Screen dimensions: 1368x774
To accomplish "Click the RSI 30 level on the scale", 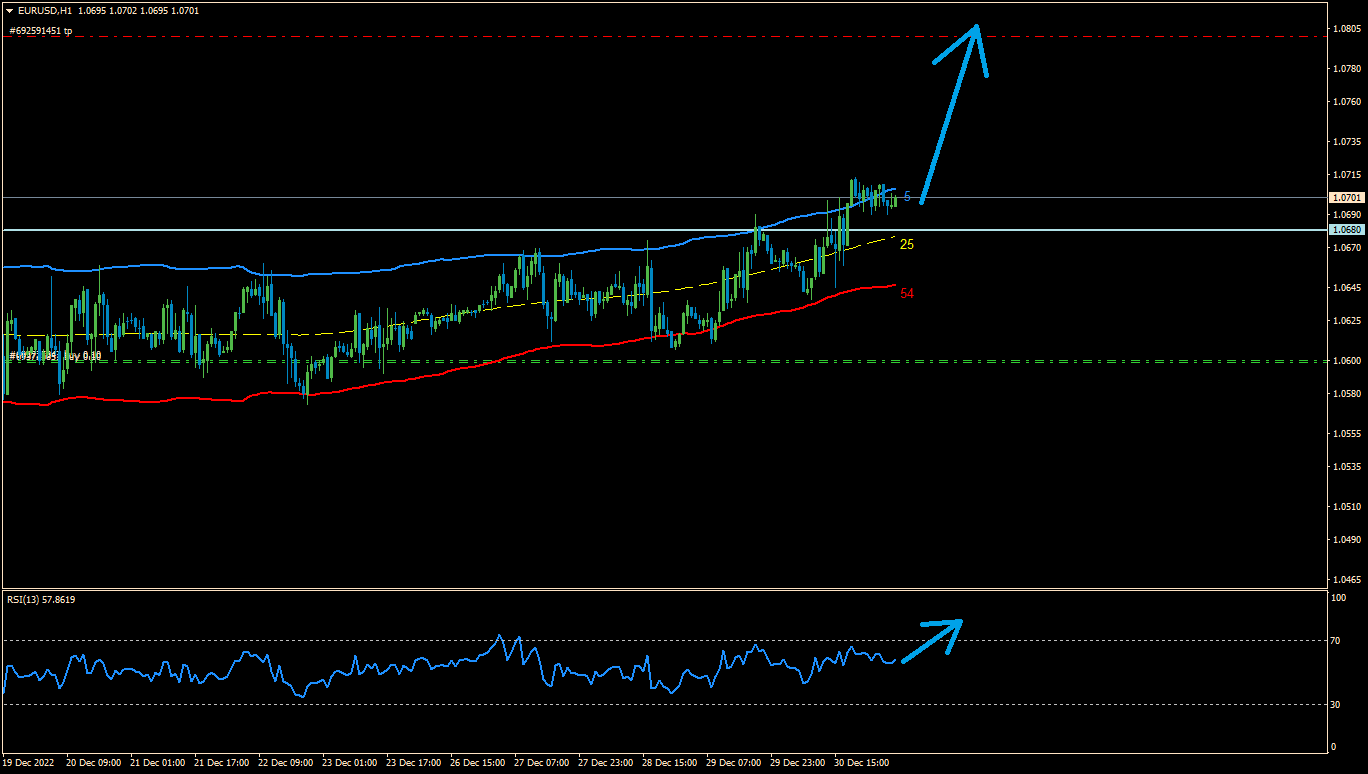I will point(1336,704).
